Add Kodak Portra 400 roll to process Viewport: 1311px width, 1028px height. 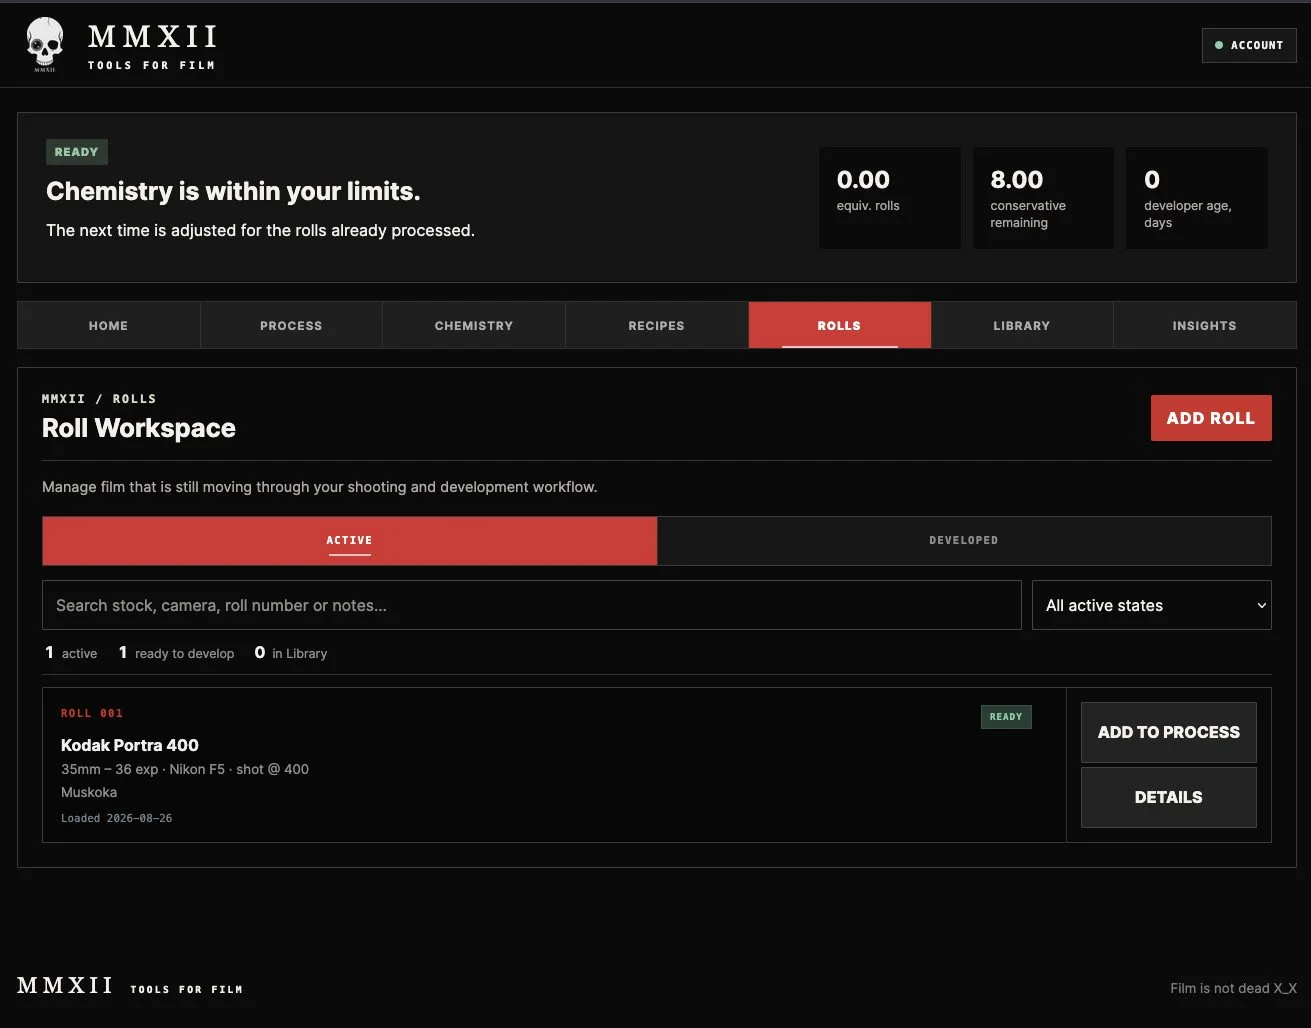[1169, 732]
